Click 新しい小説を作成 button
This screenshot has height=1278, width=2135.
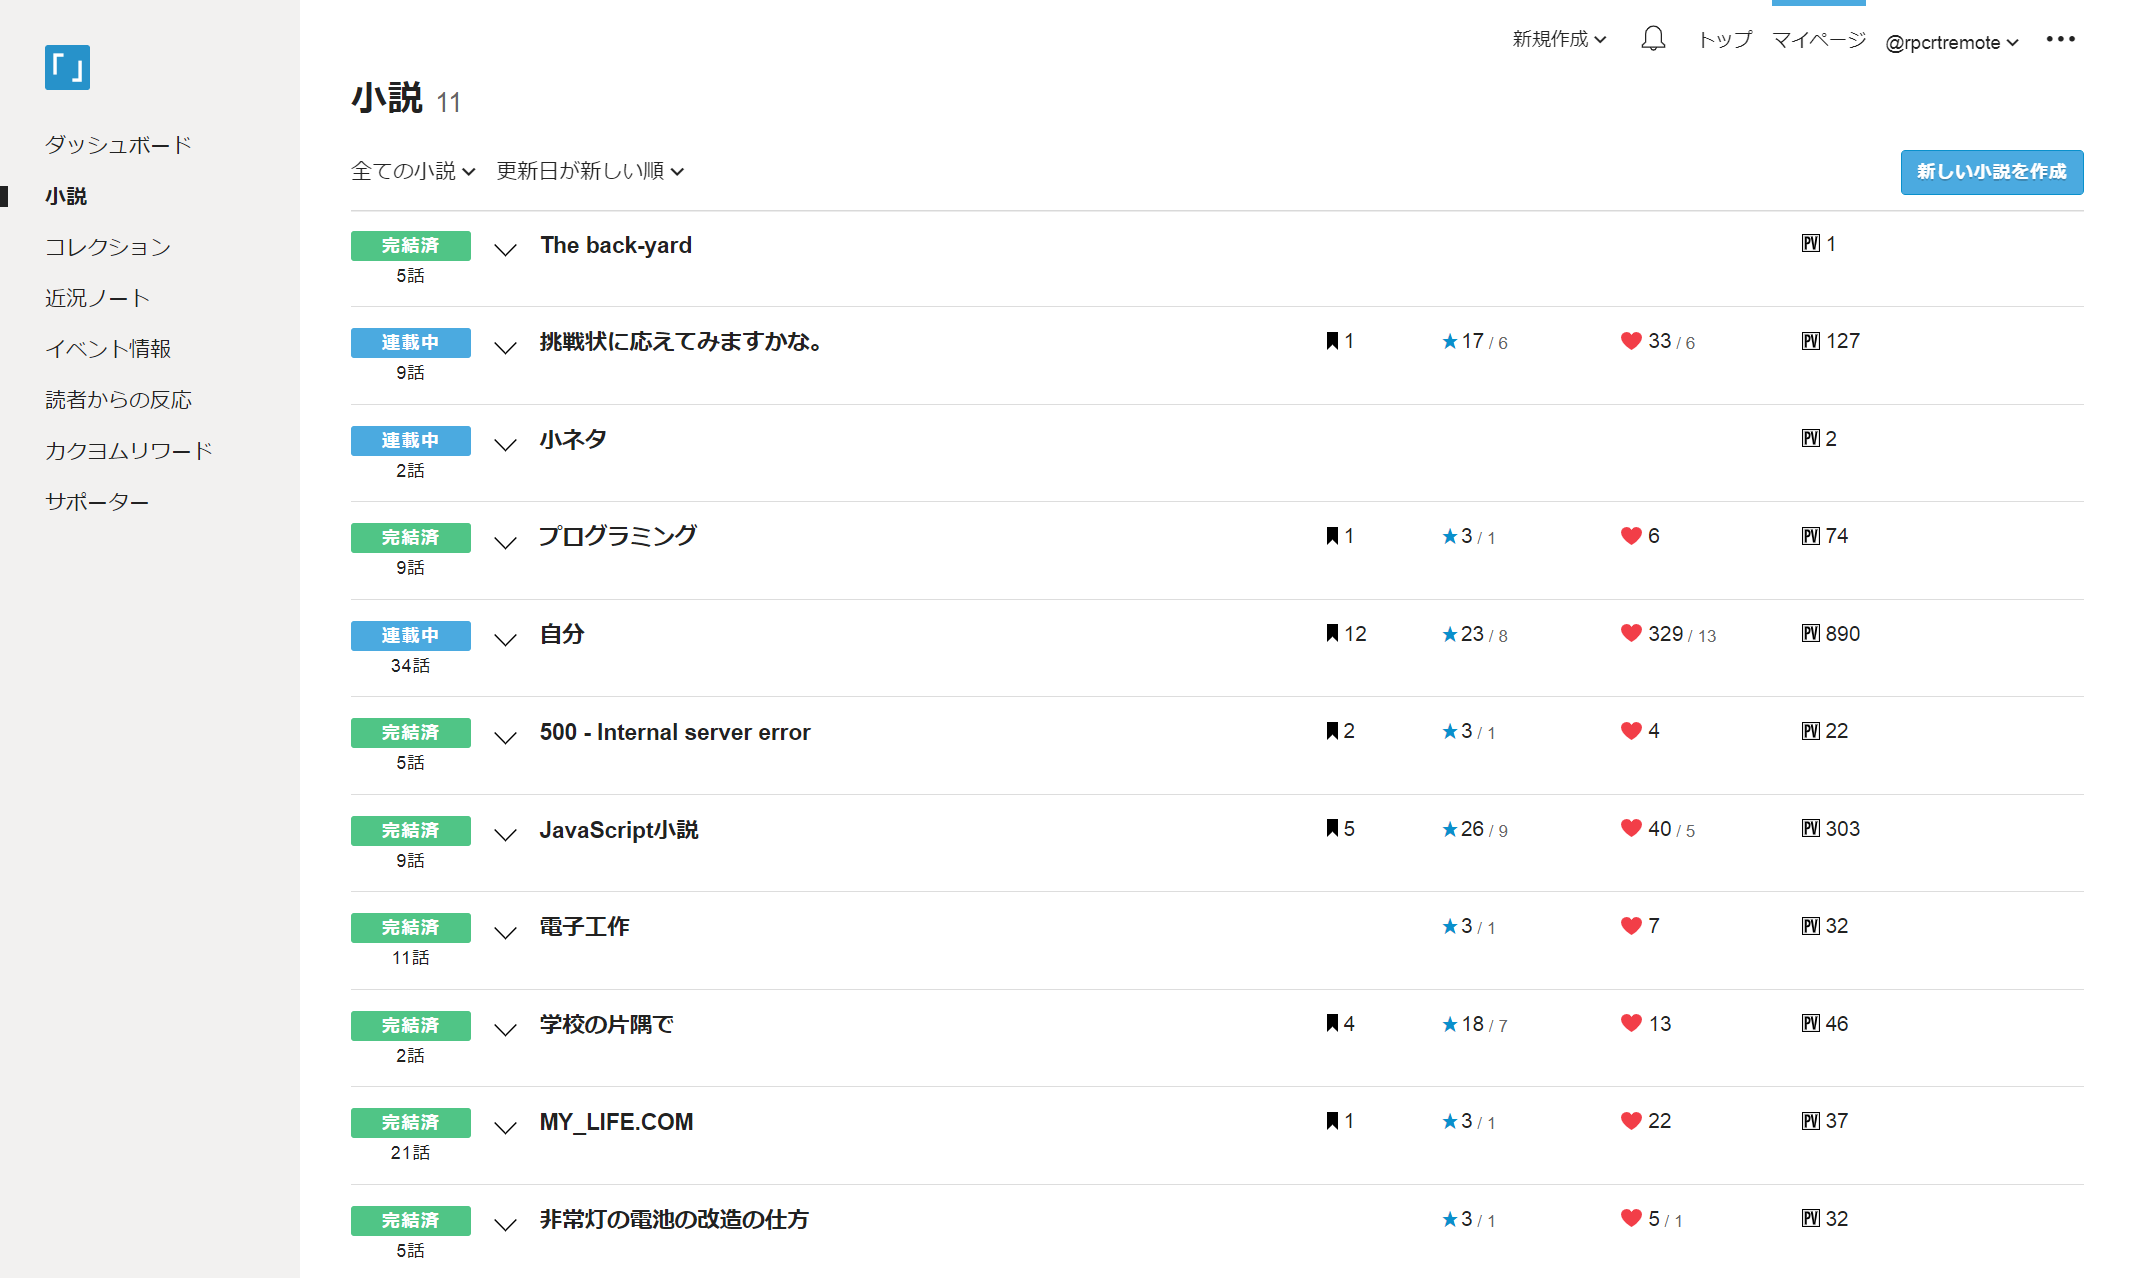[1991, 172]
